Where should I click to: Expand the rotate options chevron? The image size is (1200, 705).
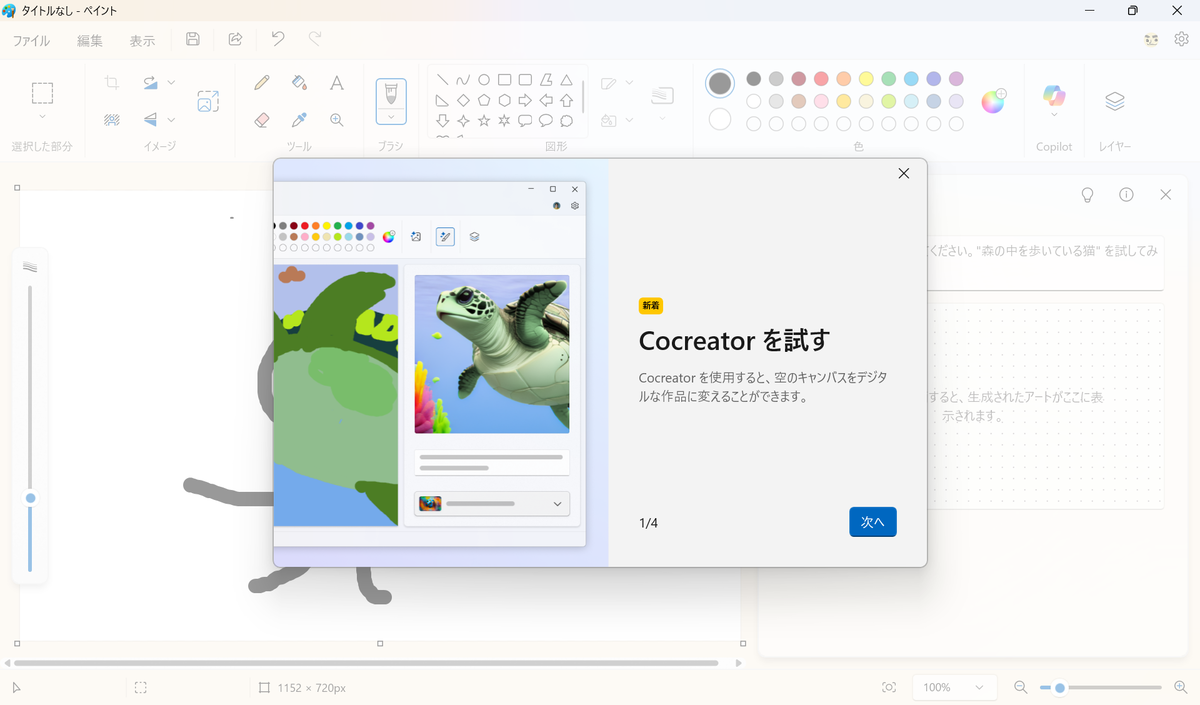coord(171,83)
